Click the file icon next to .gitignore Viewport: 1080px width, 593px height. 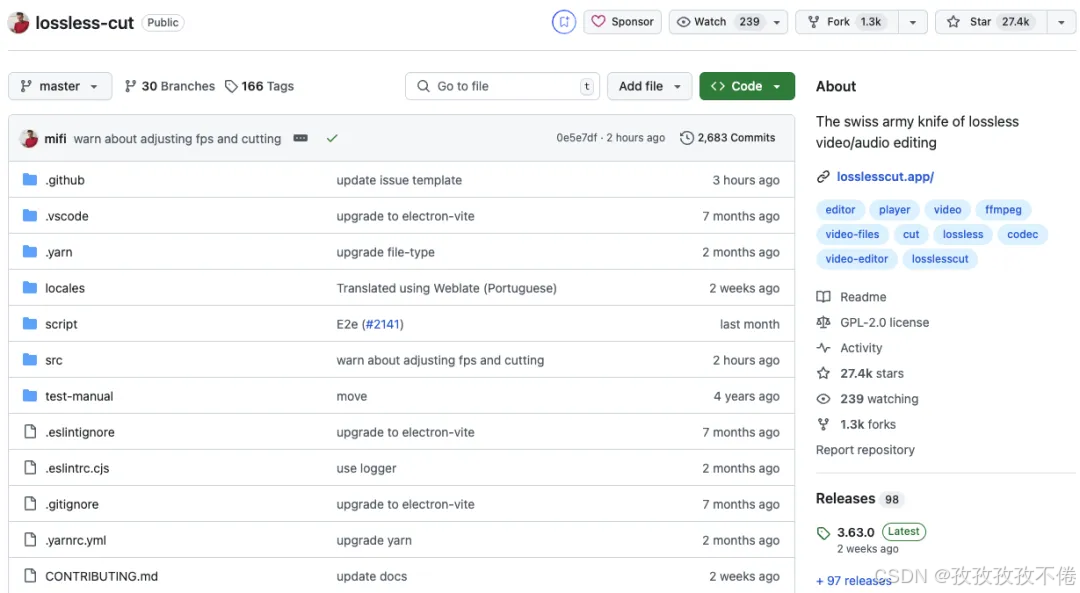tap(30, 503)
